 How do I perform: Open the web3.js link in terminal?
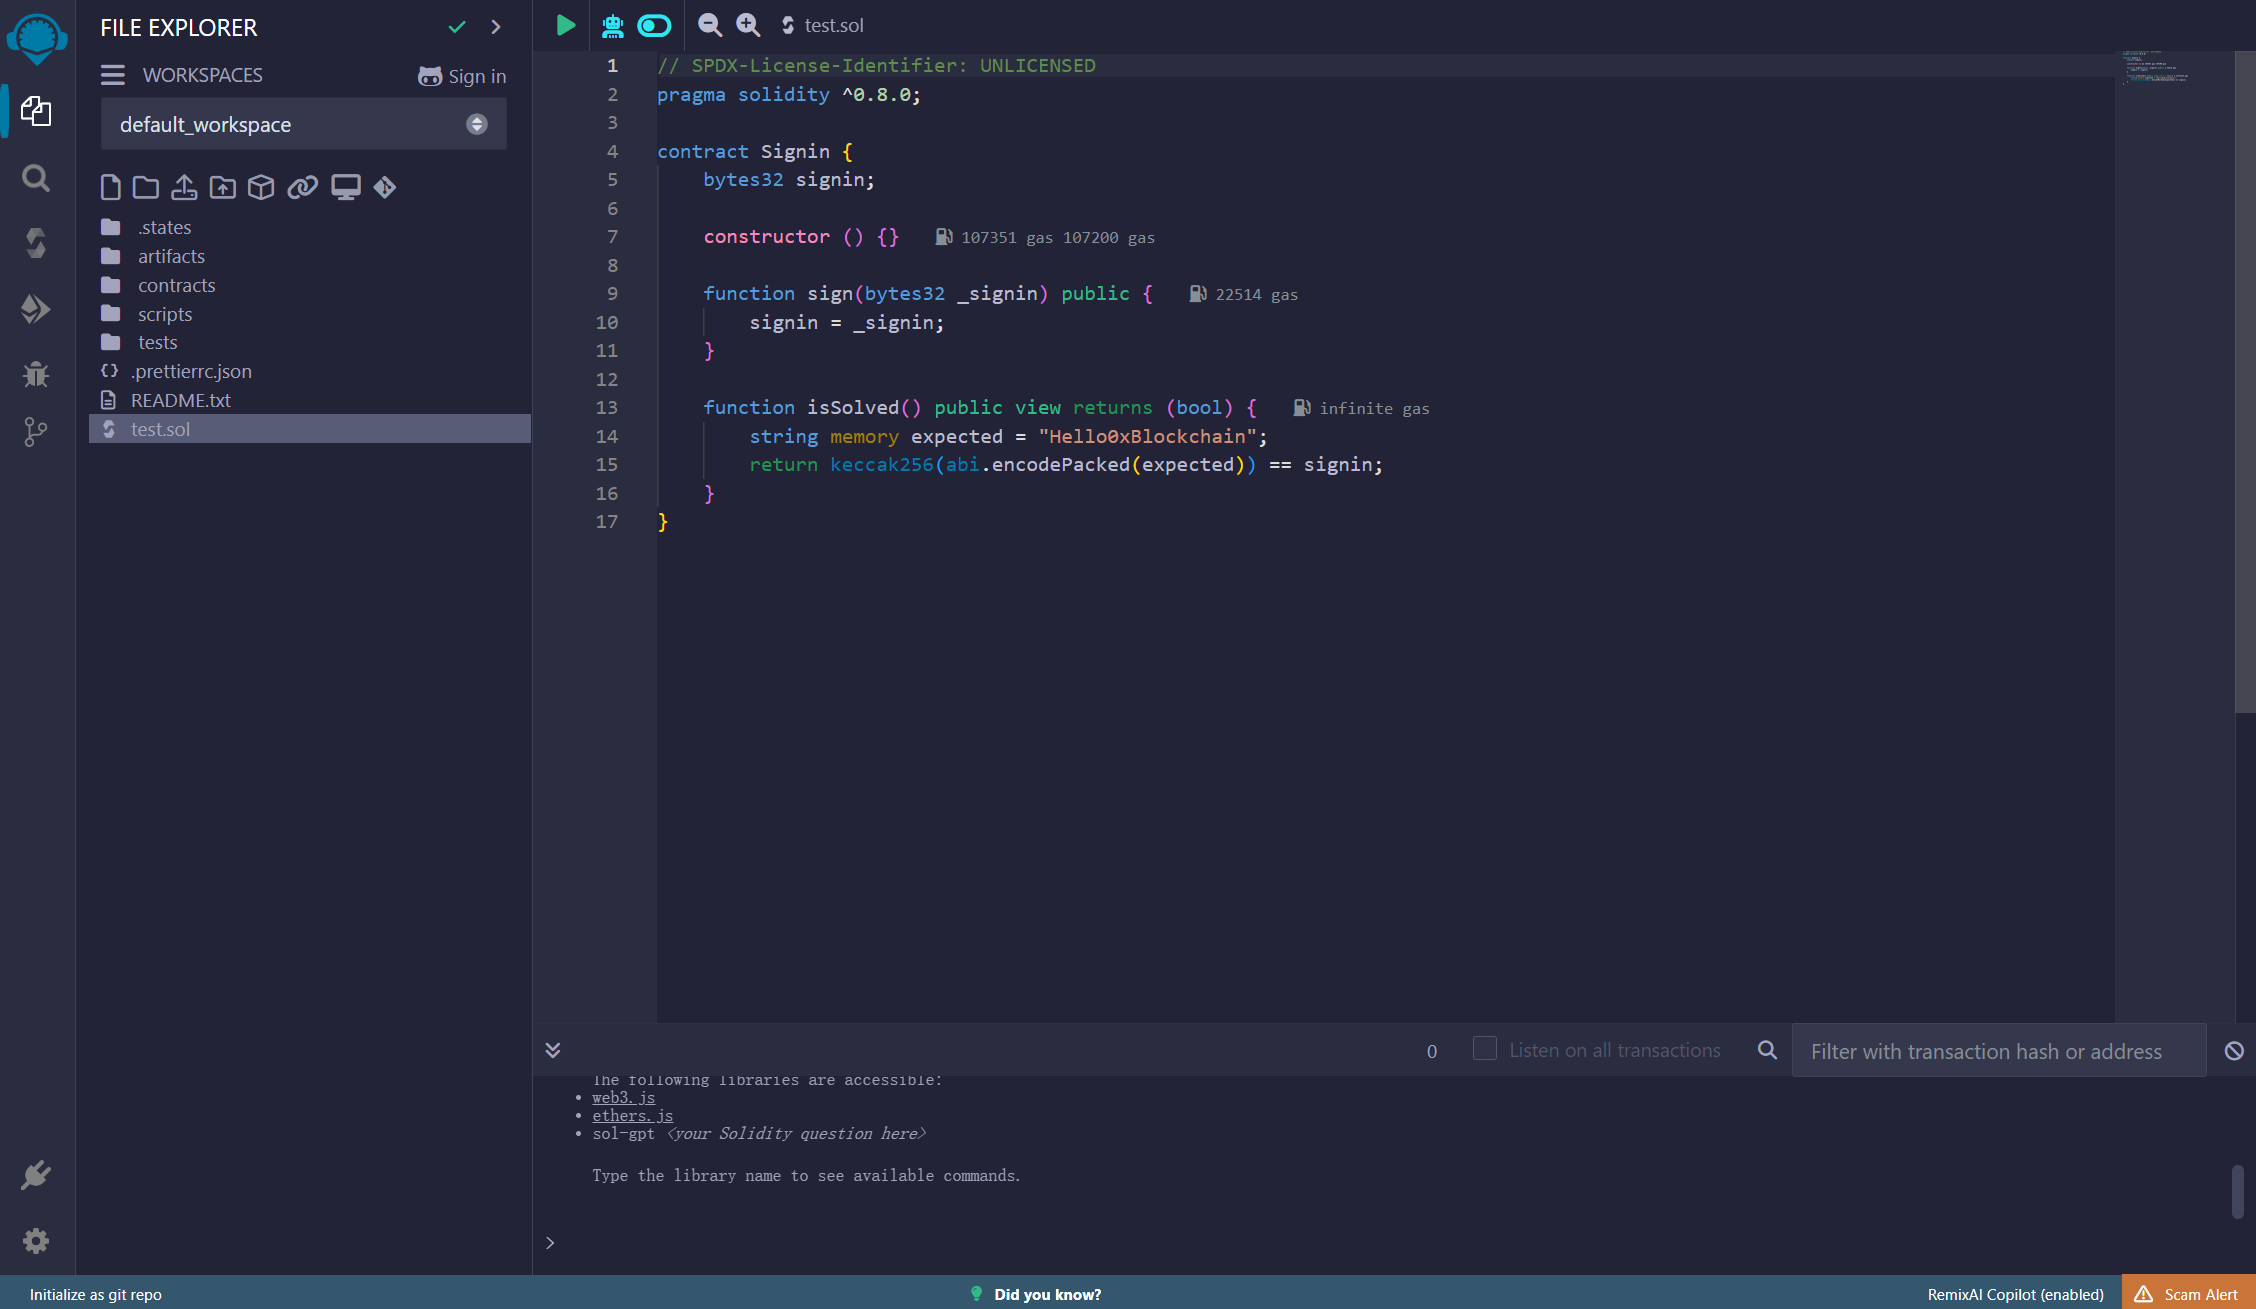(624, 1098)
